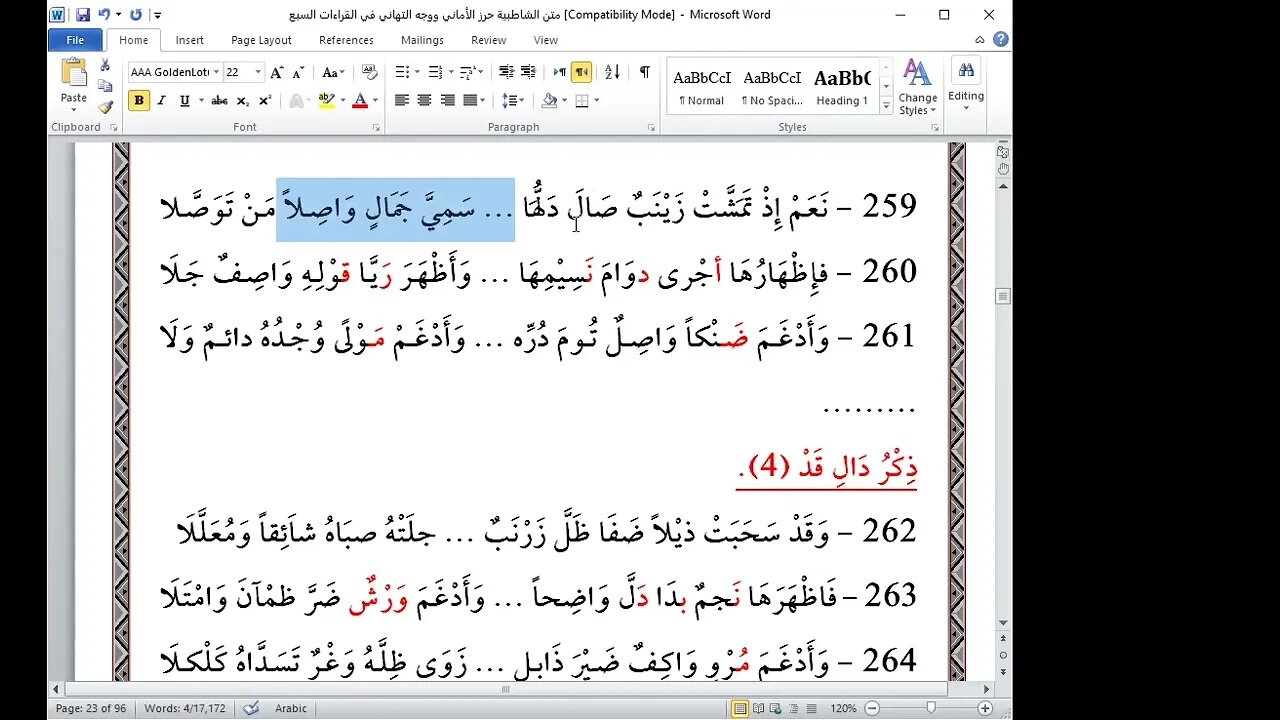Click the Save icon in the quick access toolbar
Viewport: 1280px width, 720px height.
point(83,15)
